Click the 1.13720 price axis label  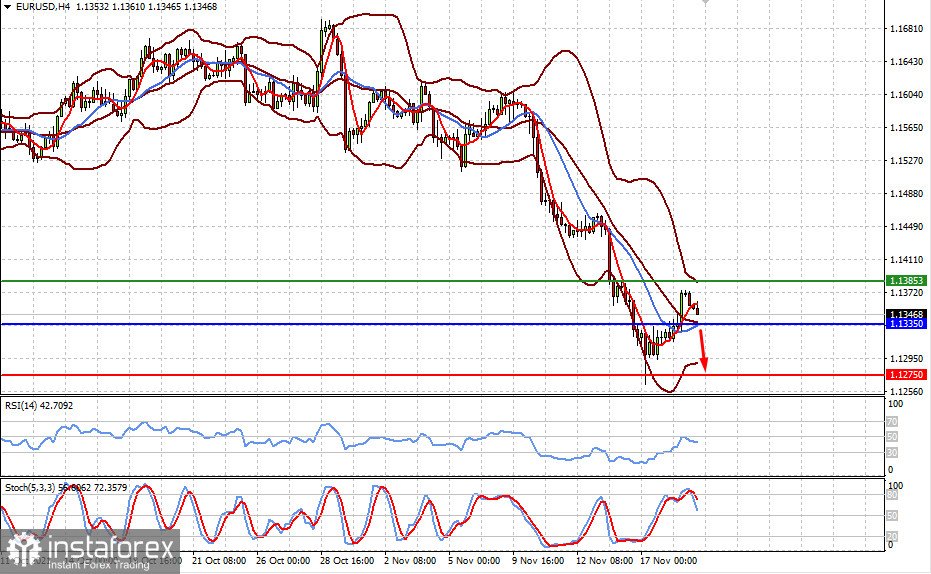pos(907,293)
